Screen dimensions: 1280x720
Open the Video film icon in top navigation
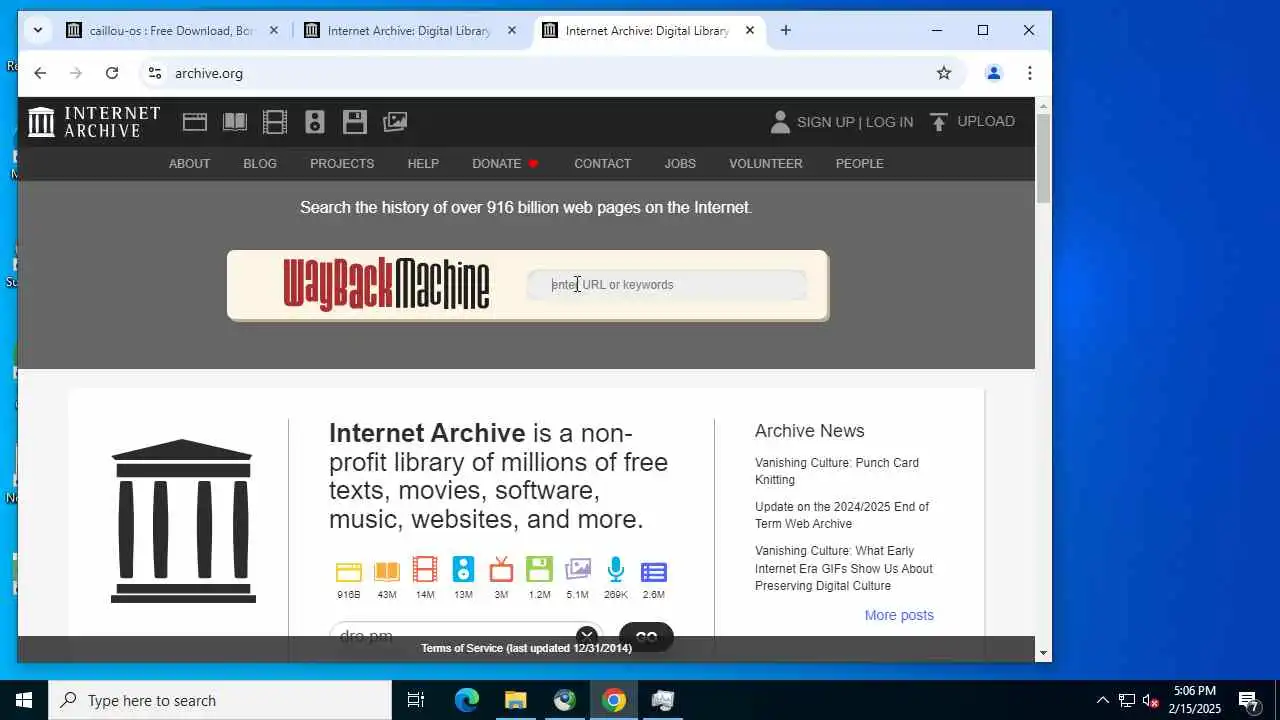275,122
